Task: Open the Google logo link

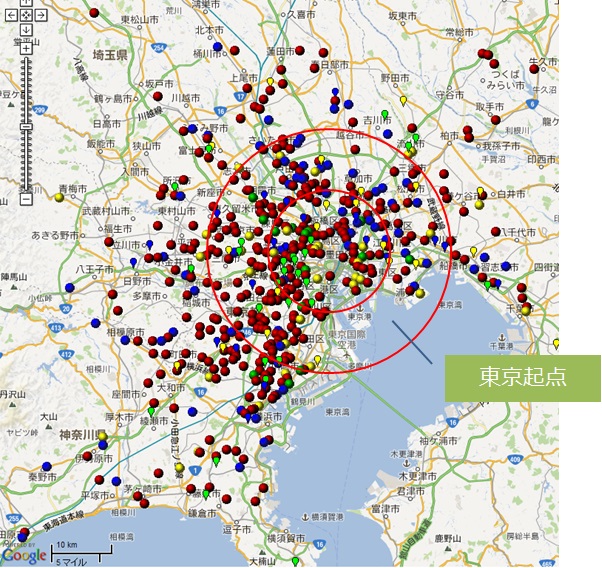Action: [x=24, y=555]
